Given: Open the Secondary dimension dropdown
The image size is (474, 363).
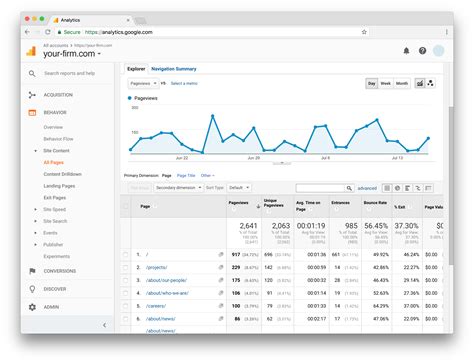Looking at the screenshot, I should [178, 188].
